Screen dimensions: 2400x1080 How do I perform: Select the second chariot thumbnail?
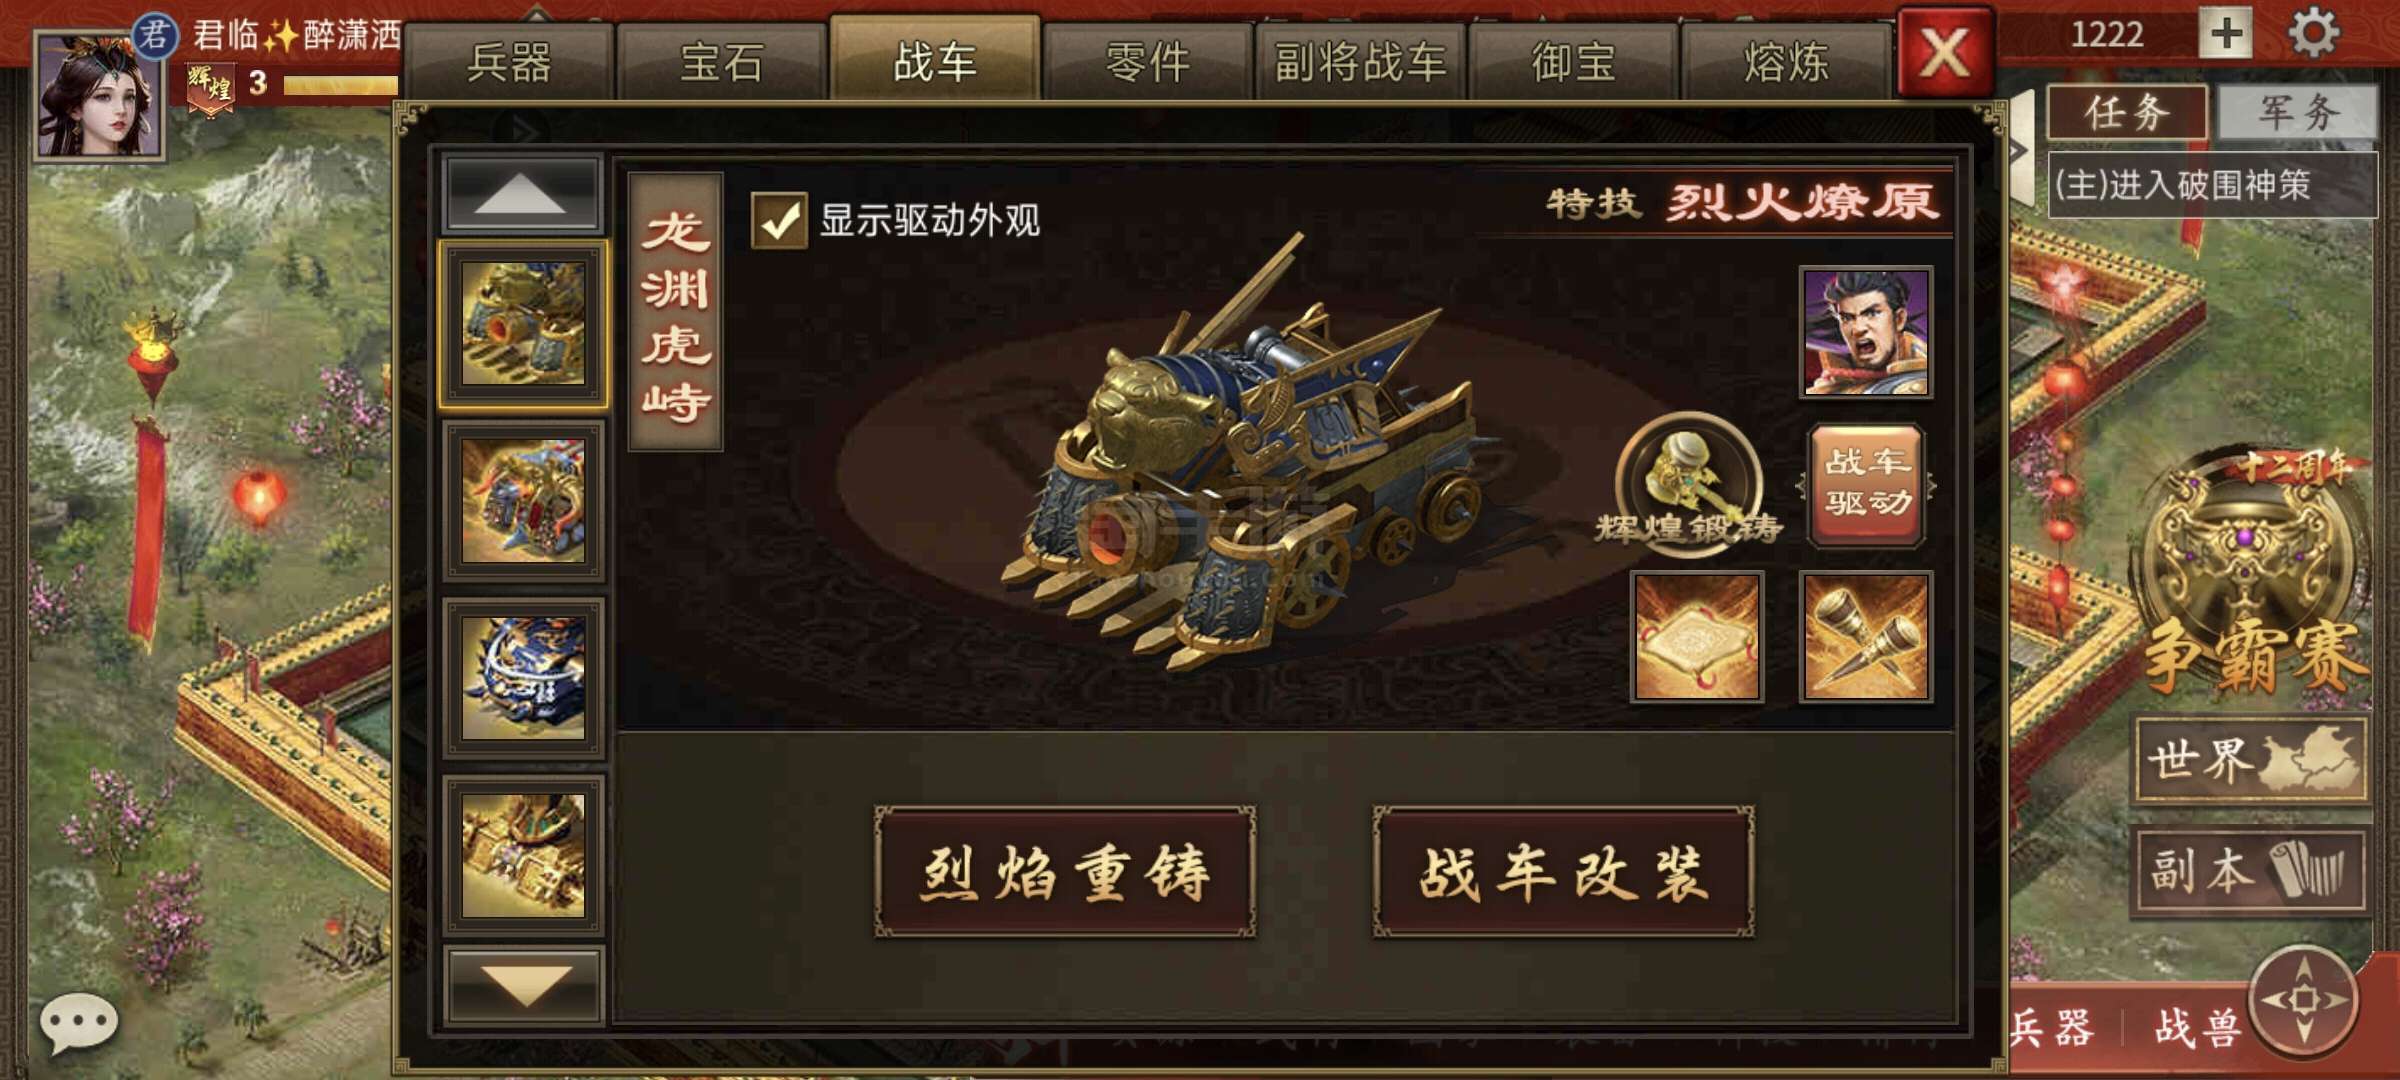click(x=523, y=501)
